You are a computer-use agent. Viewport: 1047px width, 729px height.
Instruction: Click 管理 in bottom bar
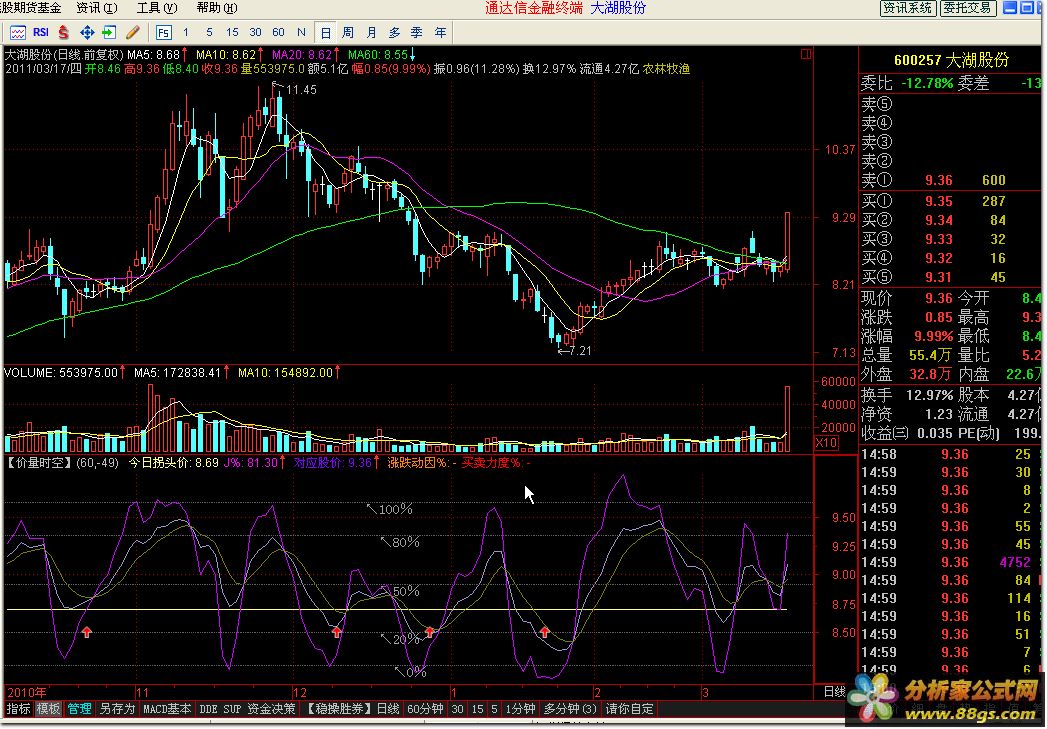(79, 709)
